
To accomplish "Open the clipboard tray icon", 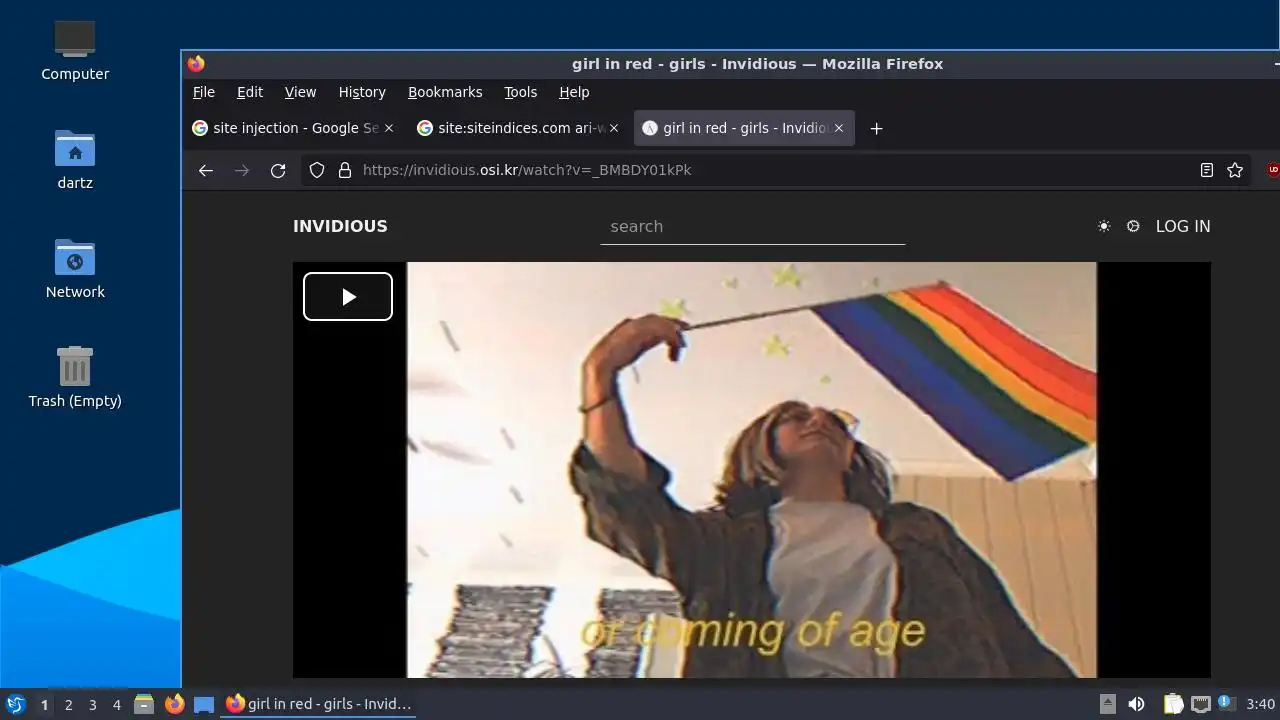I will (1173, 704).
